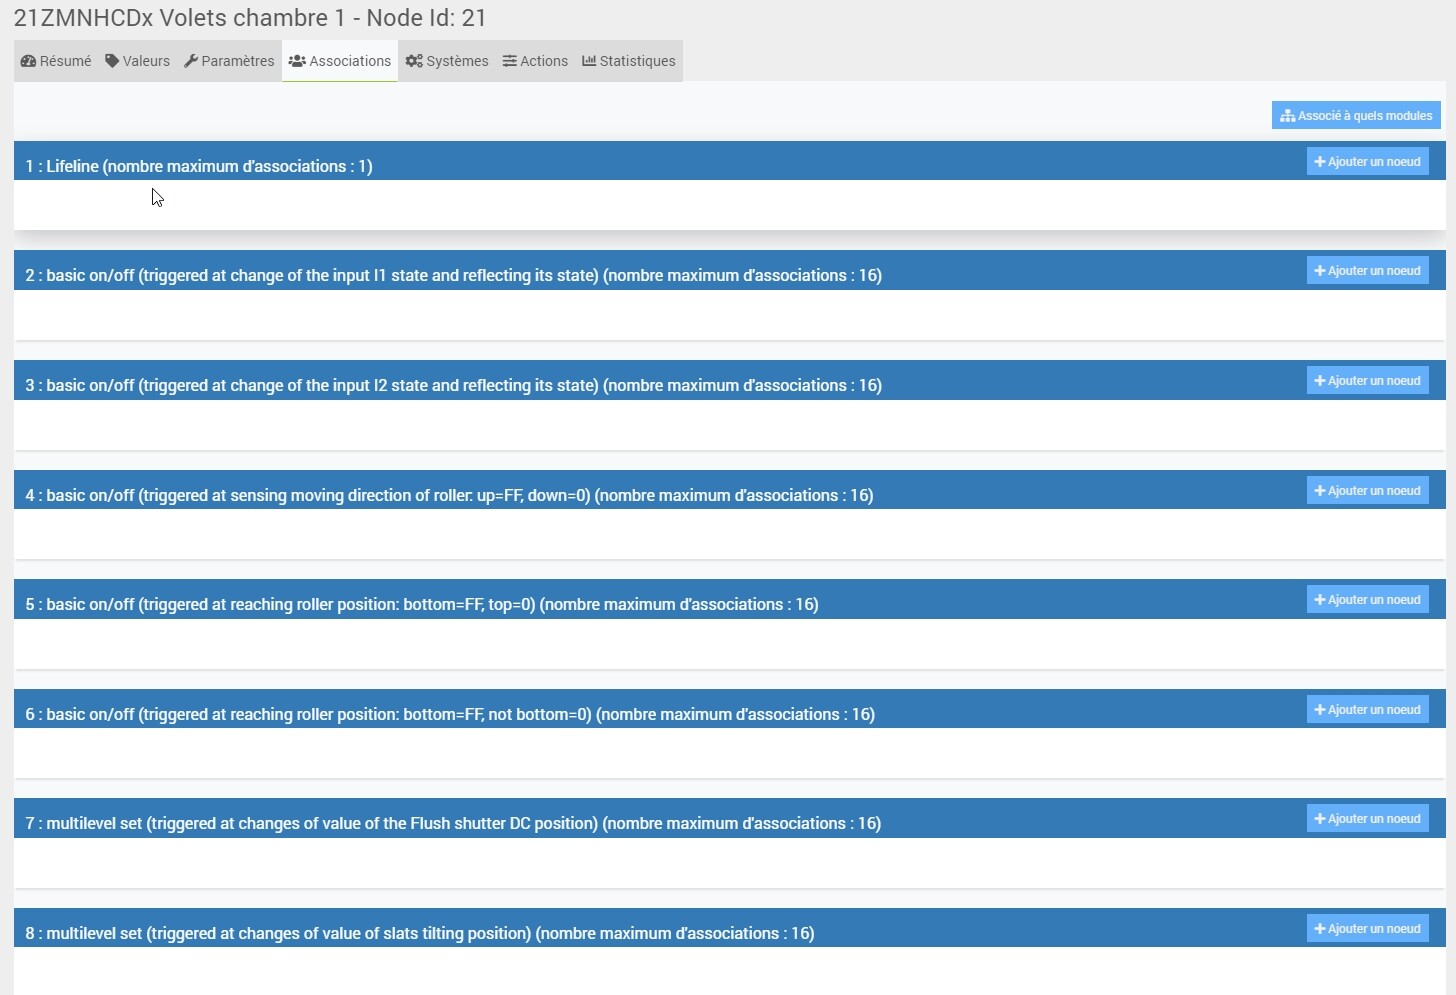The height and width of the screenshot is (995, 1456).
Task: Add a node to group 7 Flush shutter DC
Action: [x=1368, y=819]
